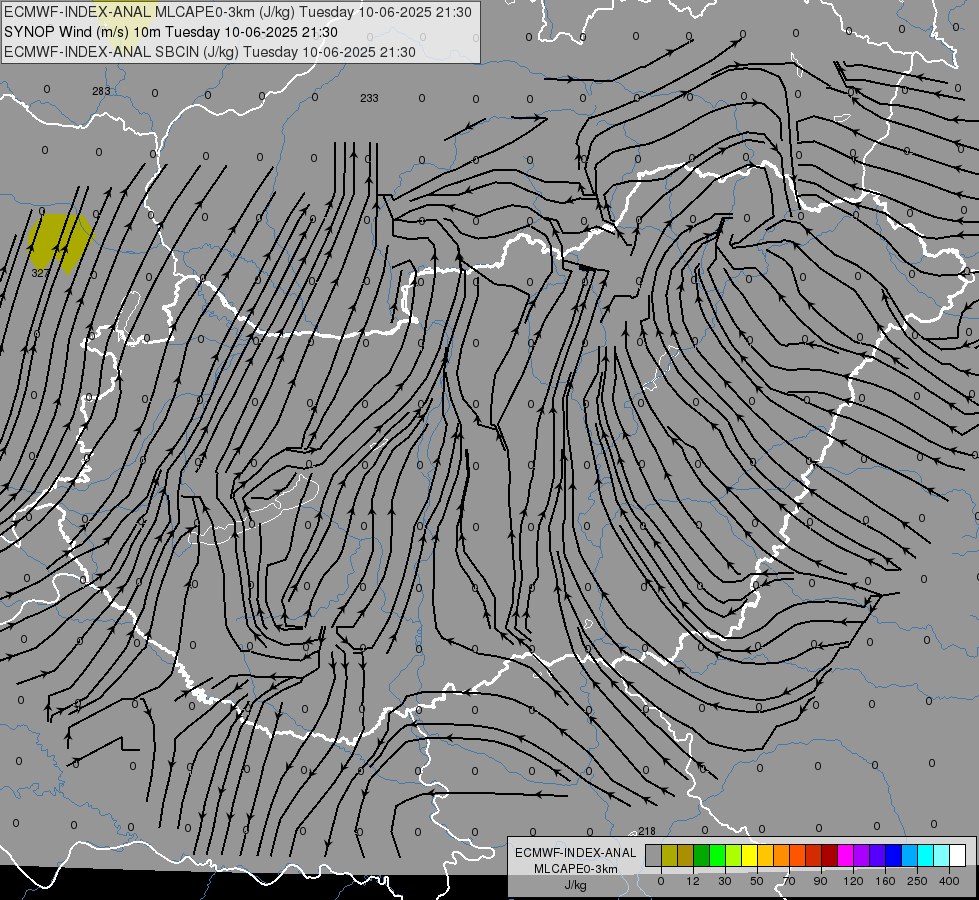Click the legend tick value 12
The height and width of the screenshot is (900, 979).
click(x=693, y=881)
